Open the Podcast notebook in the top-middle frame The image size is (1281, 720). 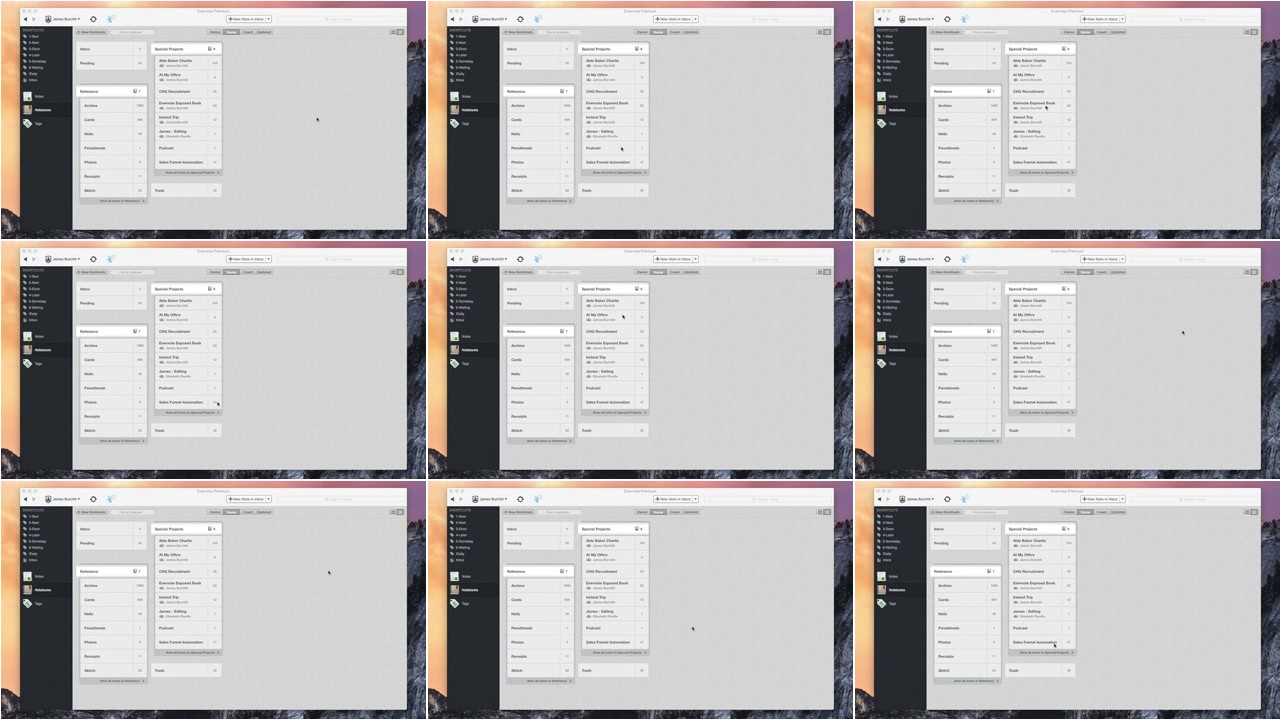click(x=614, y=148)
